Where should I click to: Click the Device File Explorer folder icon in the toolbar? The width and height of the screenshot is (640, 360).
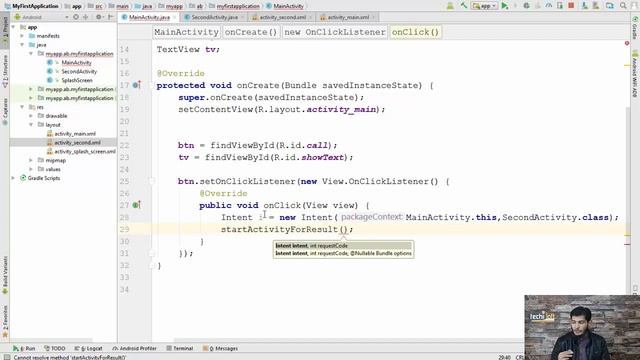[x=610, y=6]
